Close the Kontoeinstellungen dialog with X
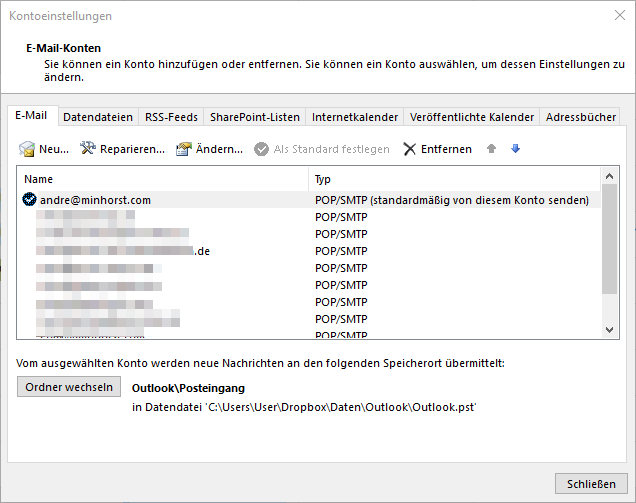Screen dimensions: 636x503 [620, 15]
